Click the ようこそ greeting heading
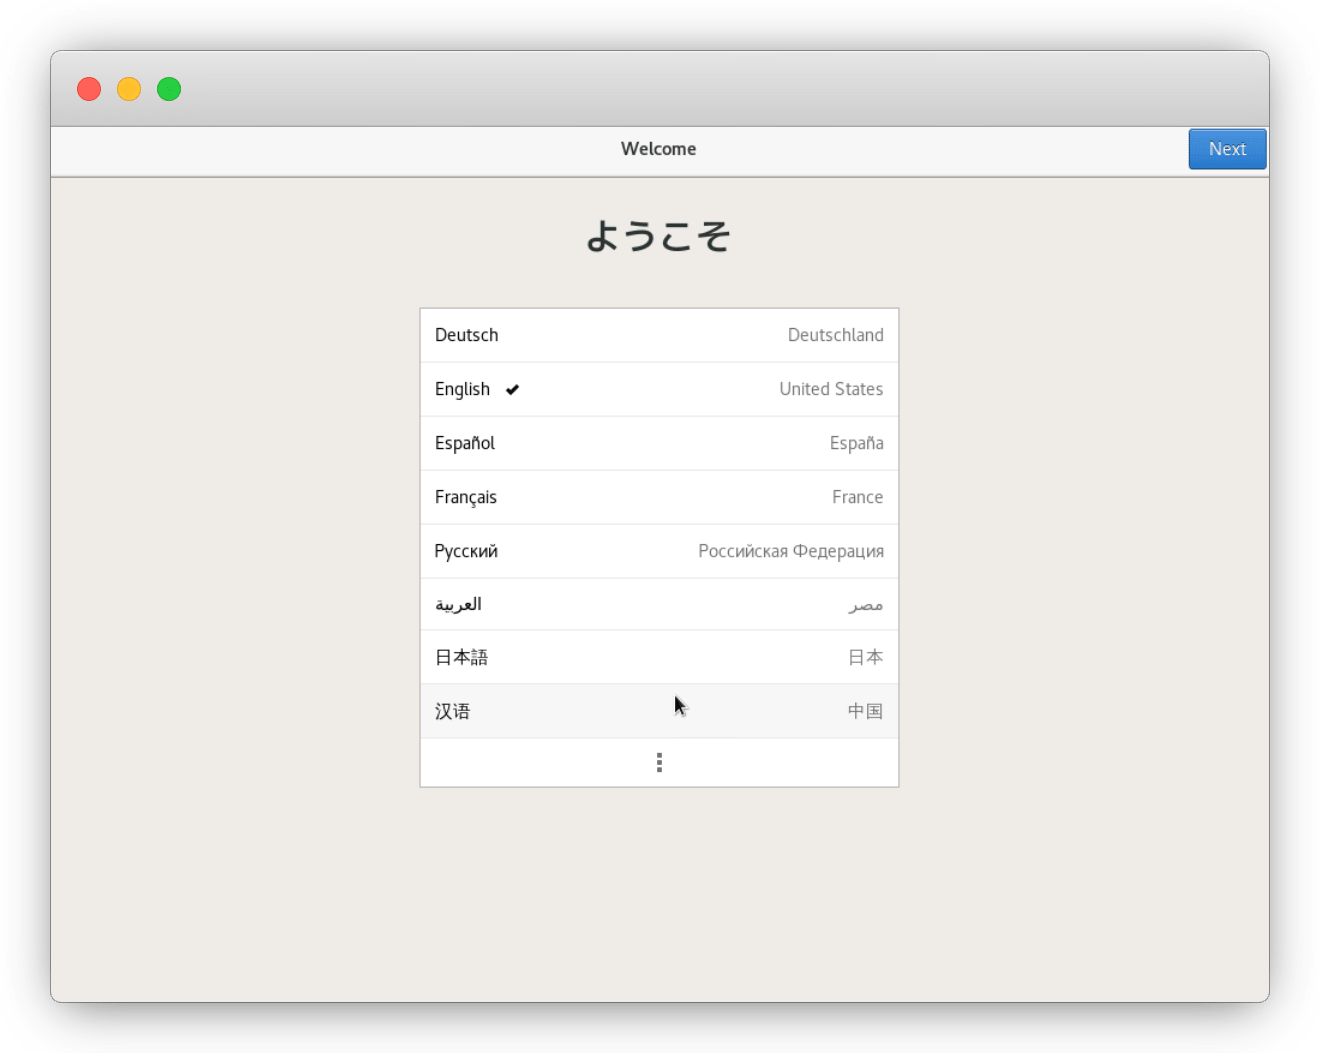 pos(659,236)
